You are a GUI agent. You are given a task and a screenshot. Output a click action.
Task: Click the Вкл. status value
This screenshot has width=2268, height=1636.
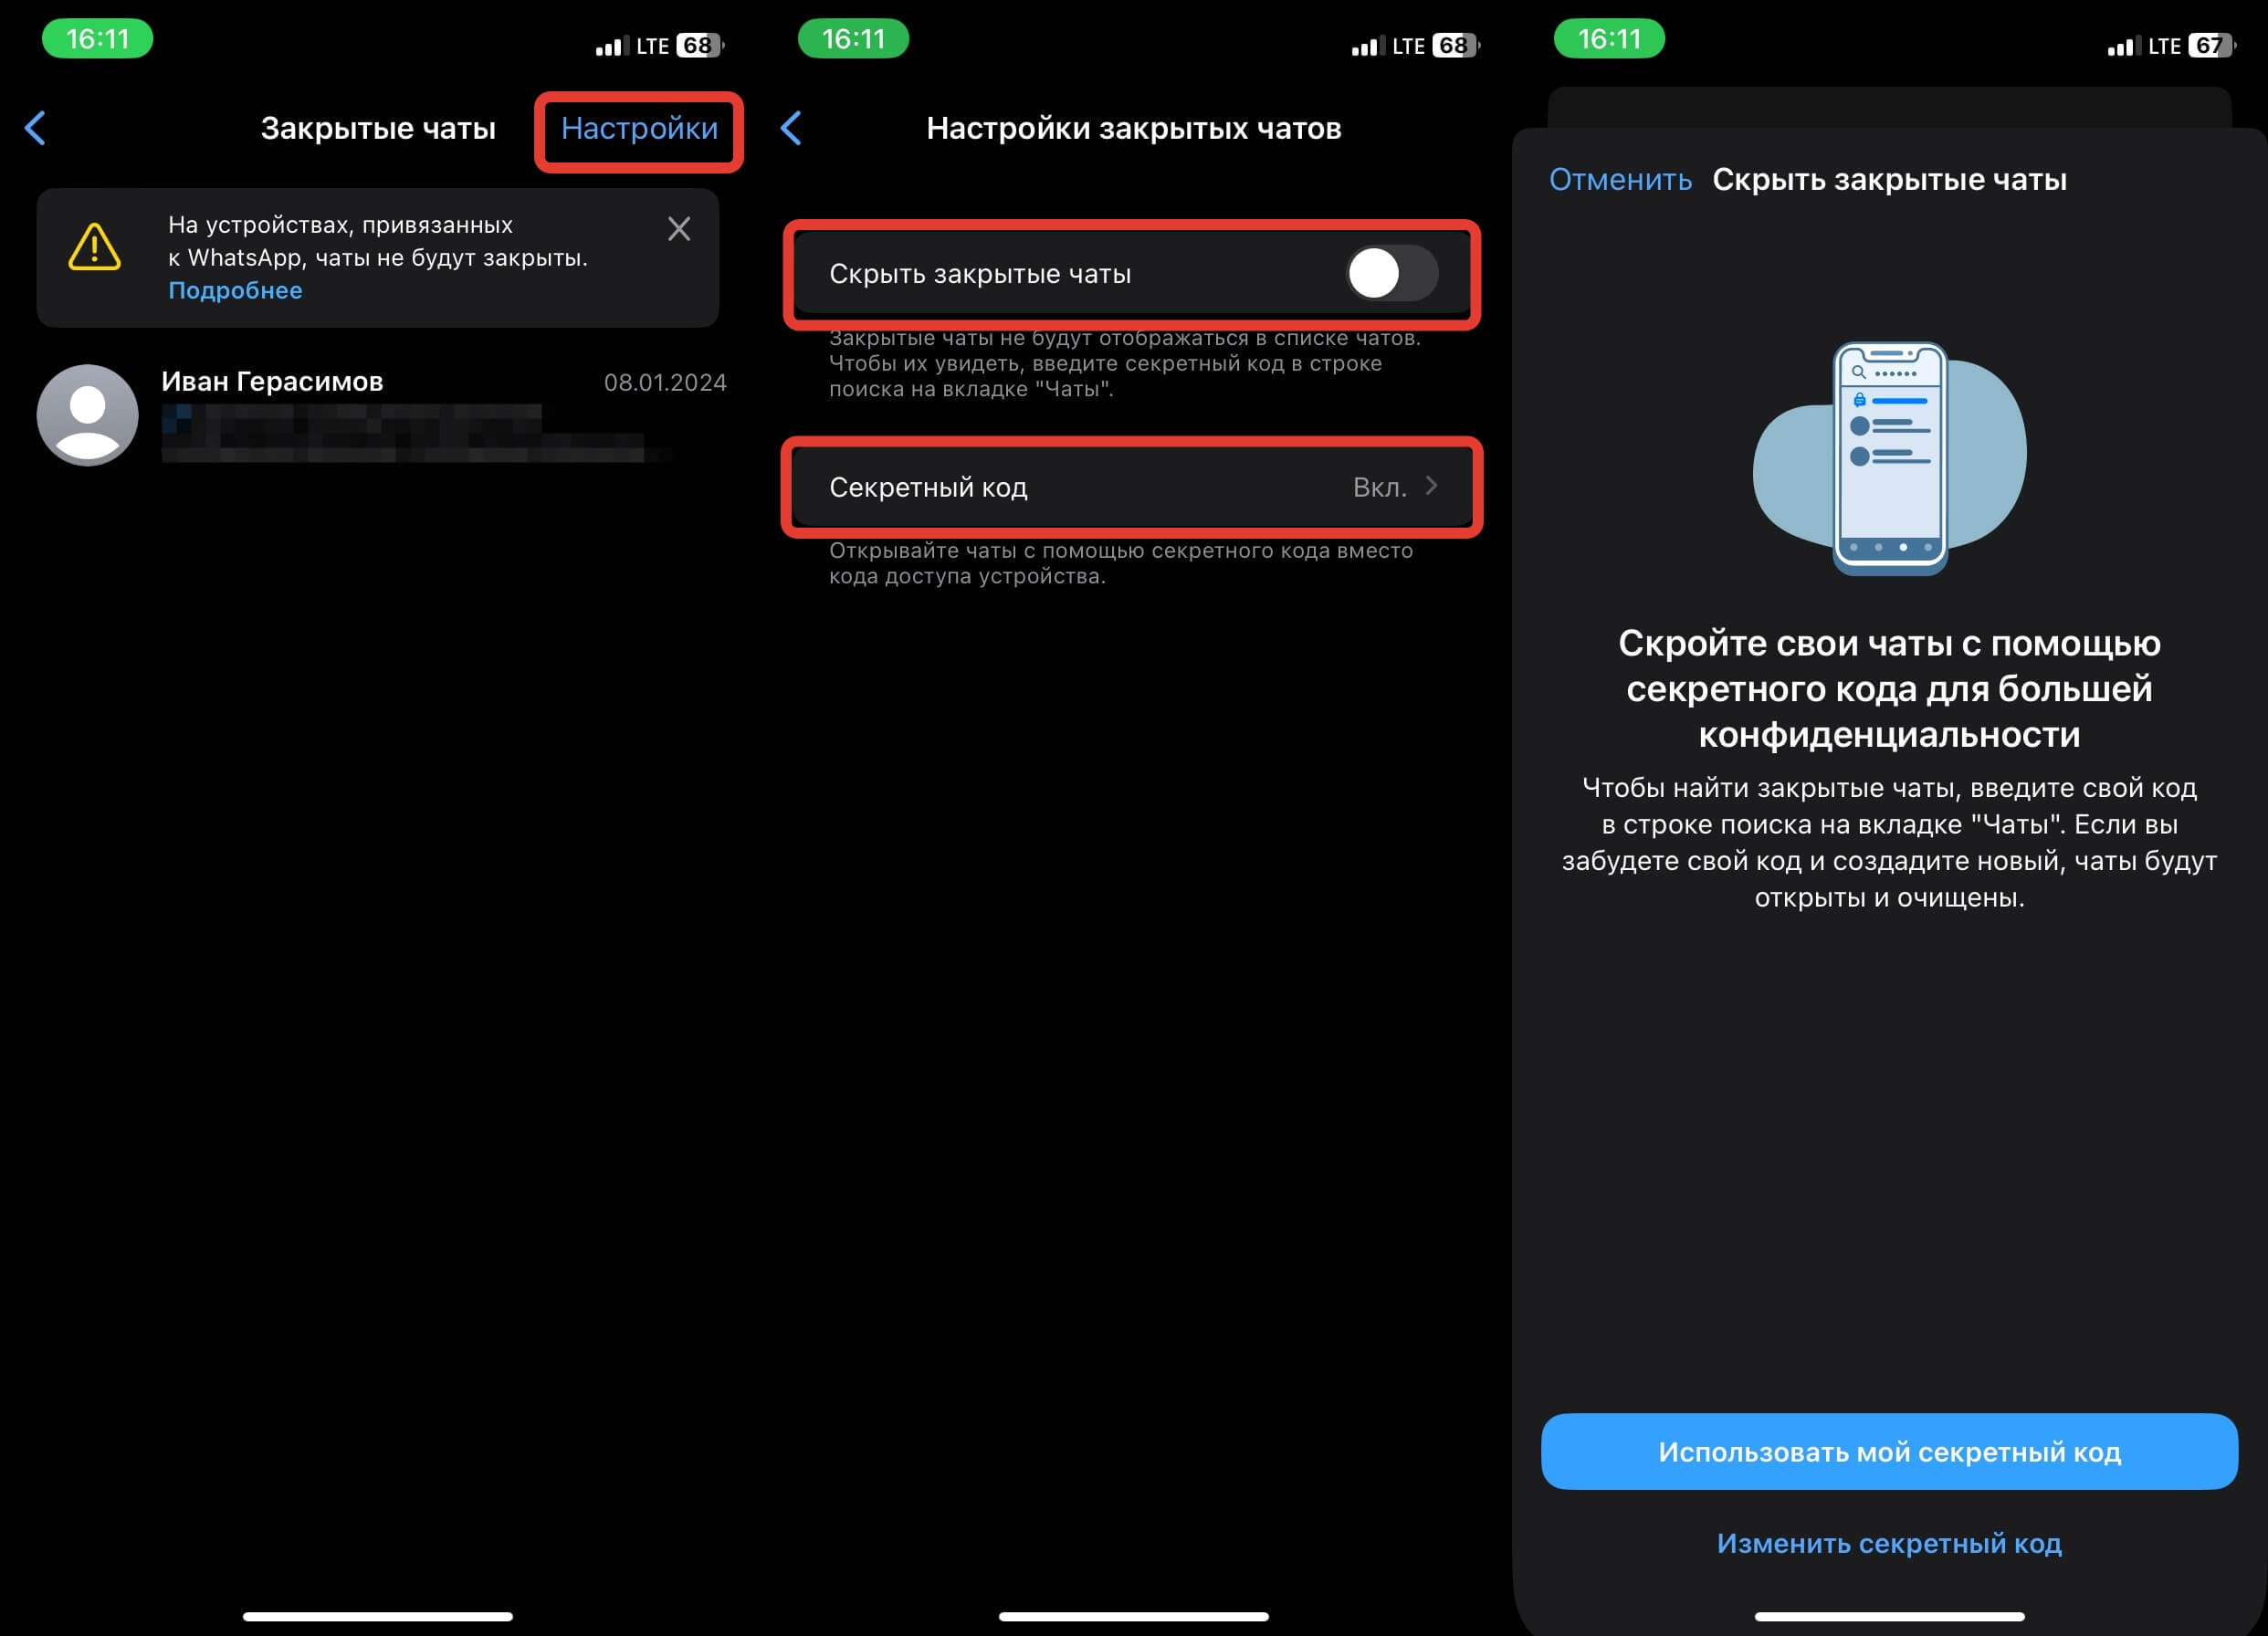pos(1380,487)
